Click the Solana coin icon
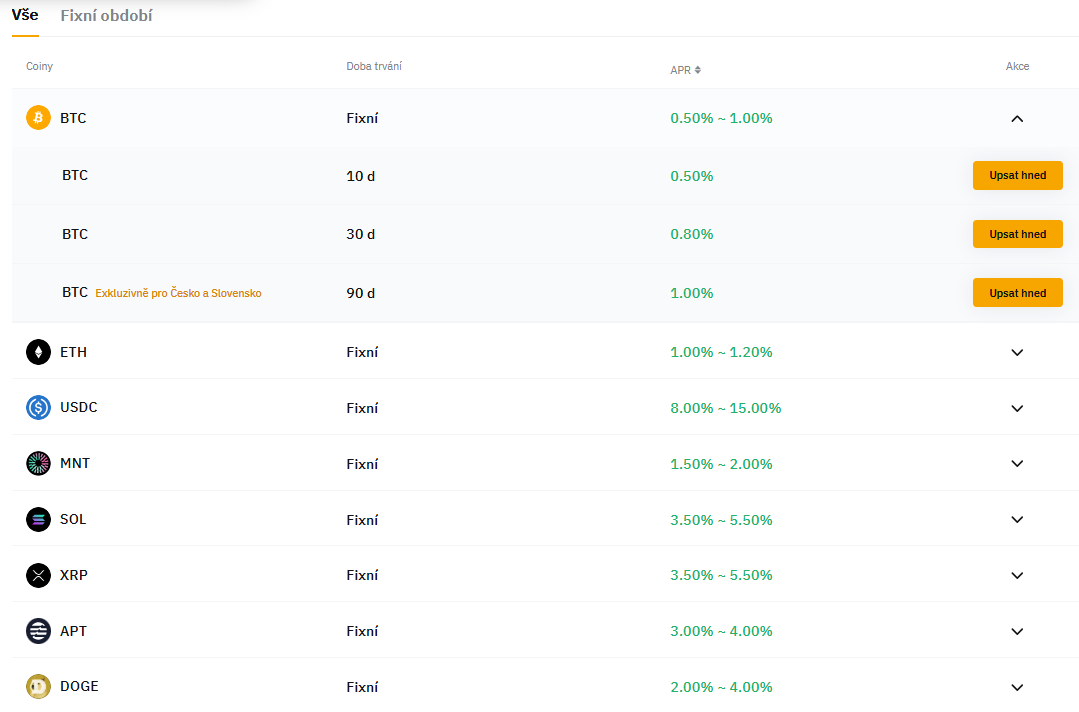1079x712 pixels. tap(38, 520)
